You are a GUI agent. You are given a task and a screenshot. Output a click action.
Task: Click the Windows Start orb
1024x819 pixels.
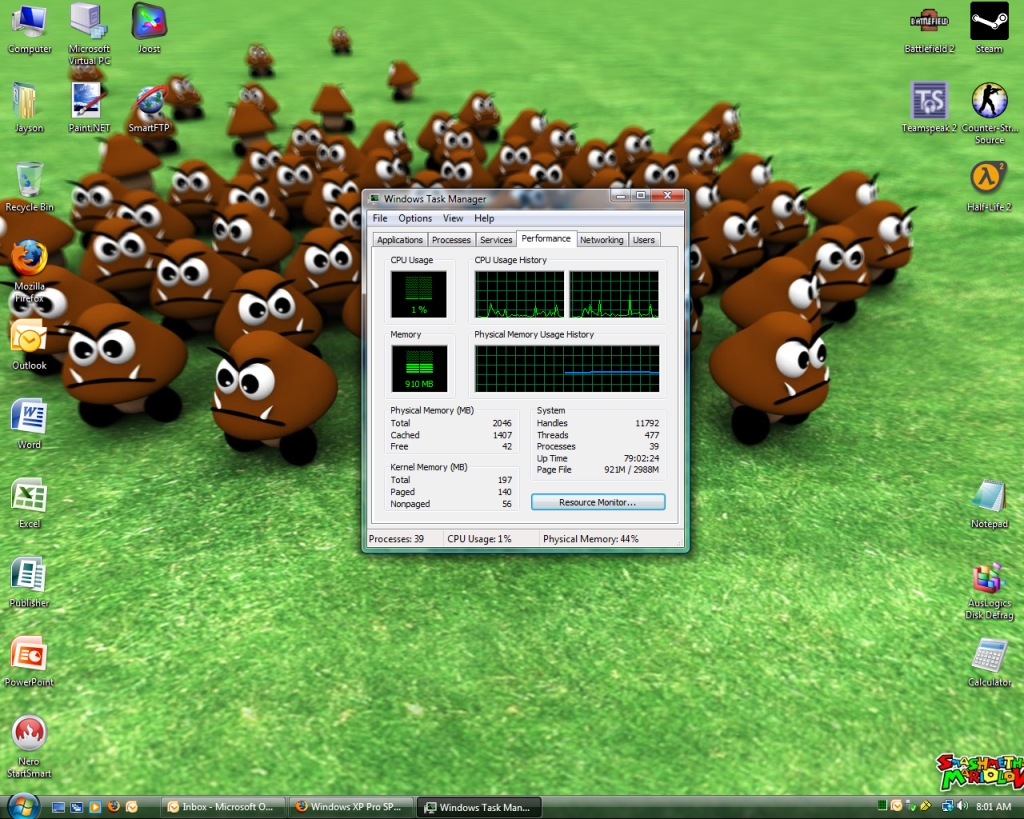click(22, 806)
